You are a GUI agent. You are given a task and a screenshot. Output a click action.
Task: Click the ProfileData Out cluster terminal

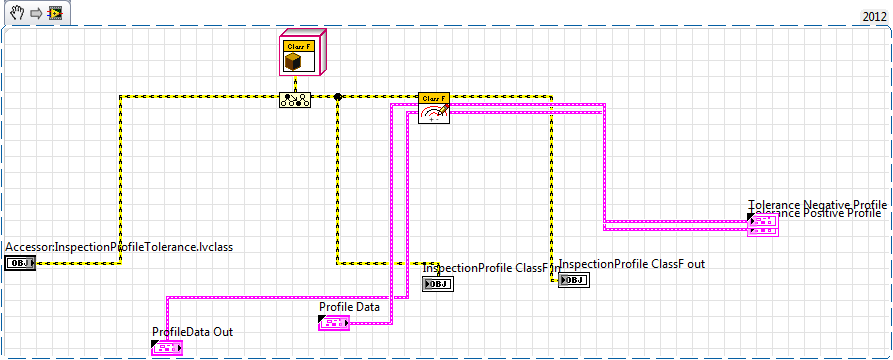pos(167,347)
